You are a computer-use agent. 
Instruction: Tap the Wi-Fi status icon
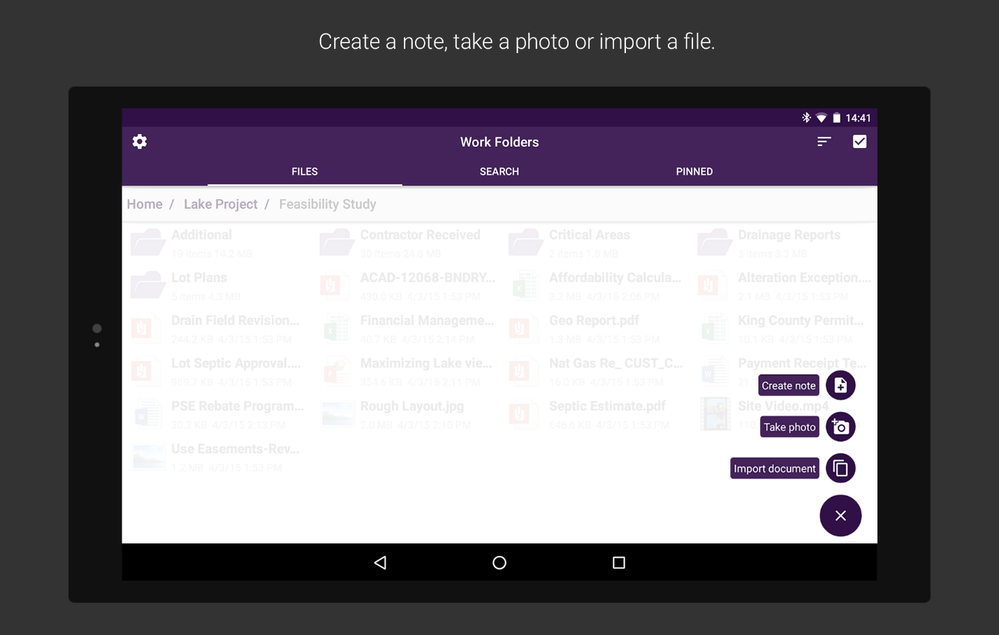[821, 118]
